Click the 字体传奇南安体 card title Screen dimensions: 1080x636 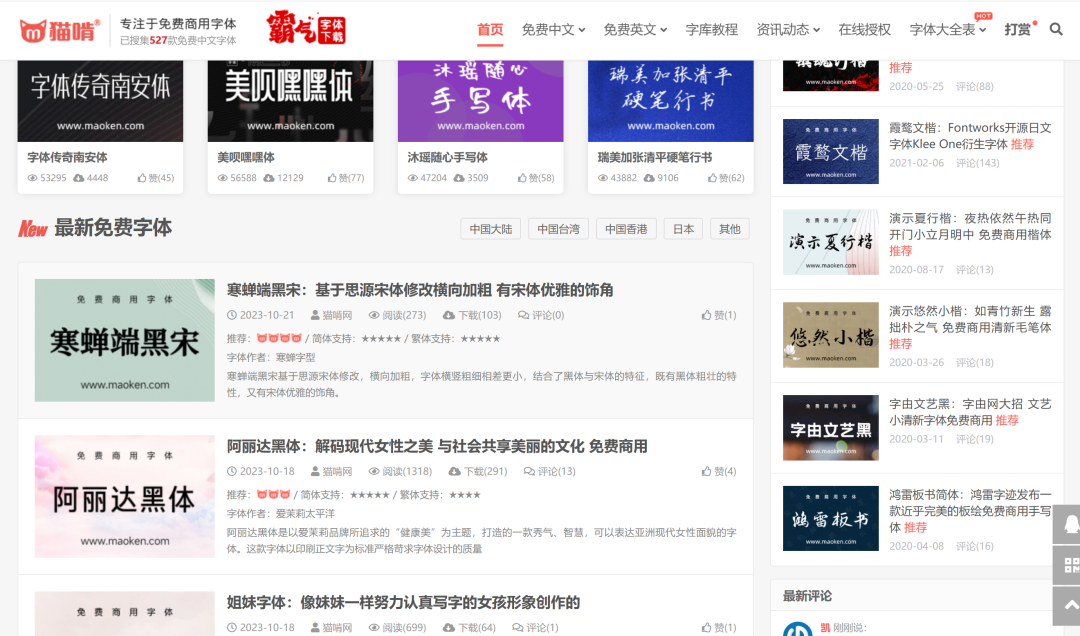[68, 157]
